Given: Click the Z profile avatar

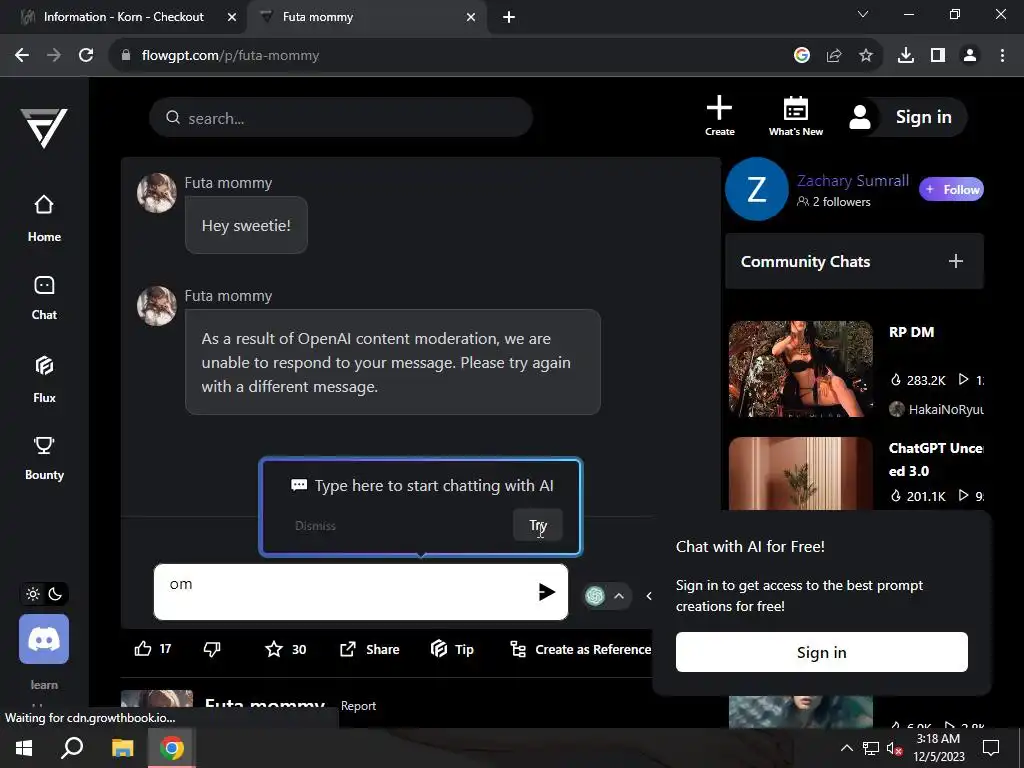Looking at the screenshot, I should (x=757, y=189).
